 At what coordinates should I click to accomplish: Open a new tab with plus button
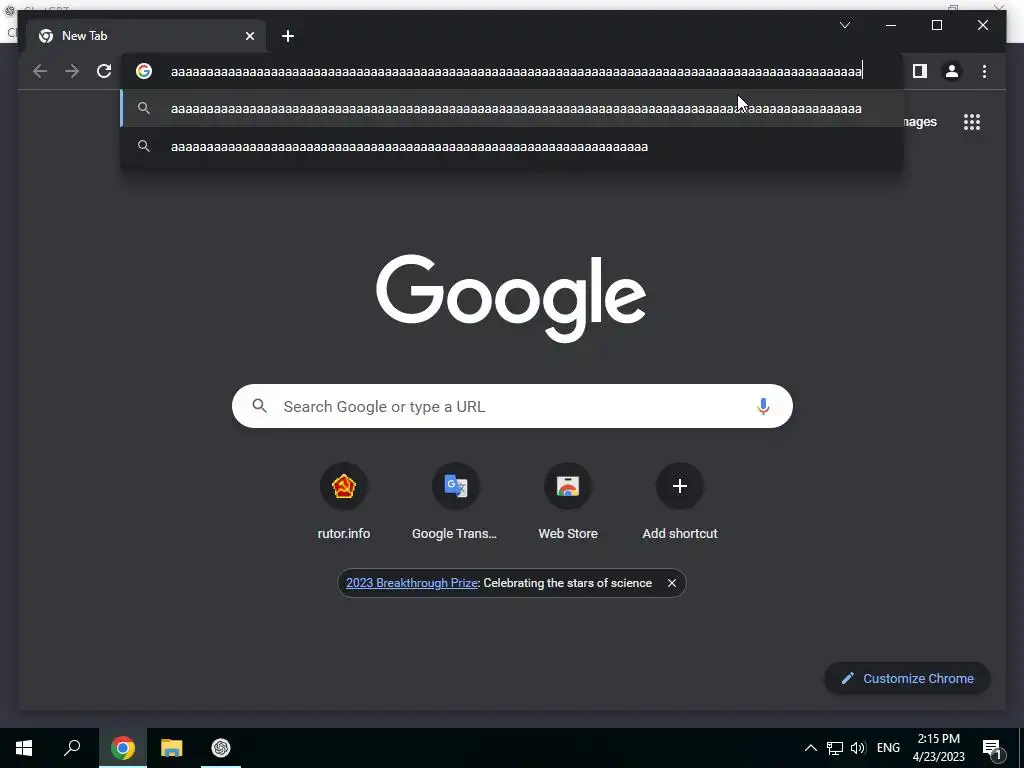(x=287, y=36)
